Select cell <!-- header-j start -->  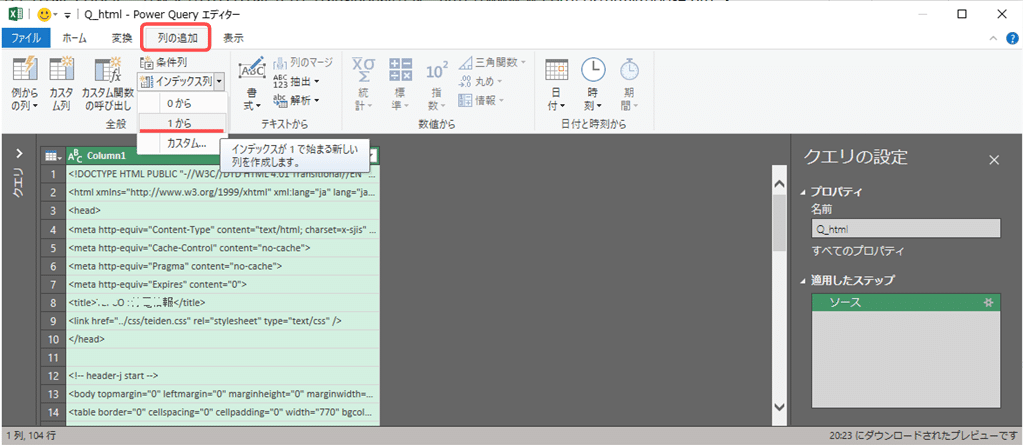click(x=222, y=376)
